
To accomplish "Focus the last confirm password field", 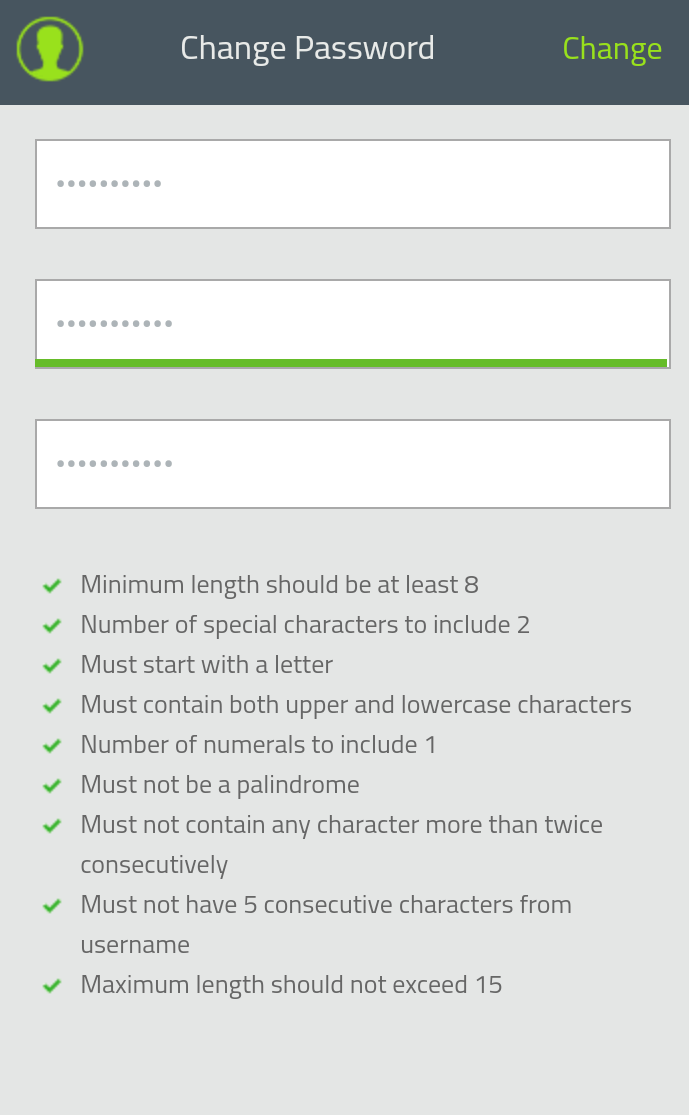I will pyautogui.click(x=352, y=464).
